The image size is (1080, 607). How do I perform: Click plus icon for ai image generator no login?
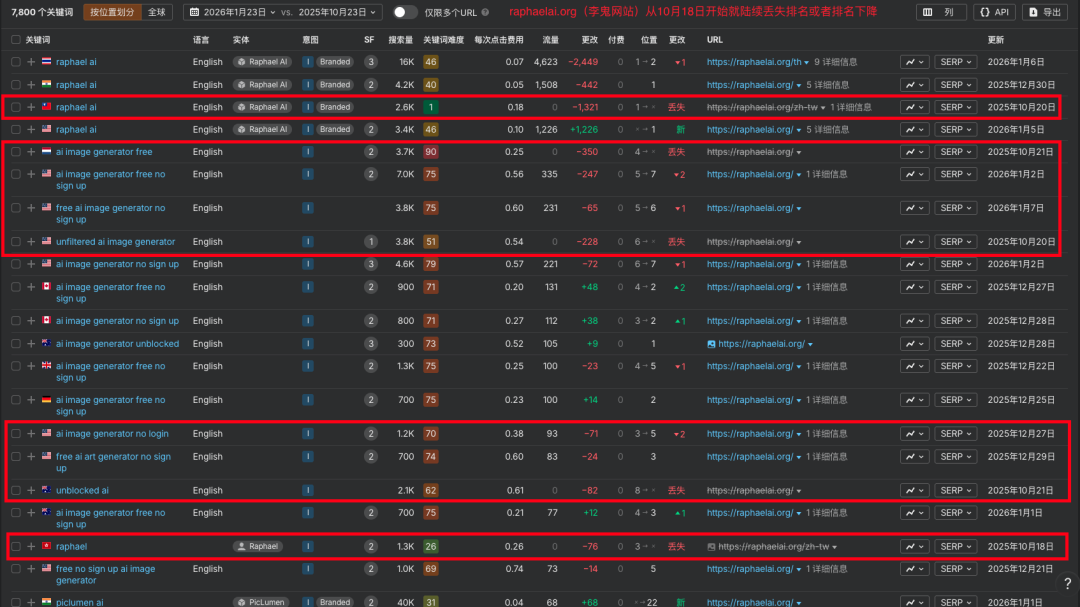[x=31, y=434]
